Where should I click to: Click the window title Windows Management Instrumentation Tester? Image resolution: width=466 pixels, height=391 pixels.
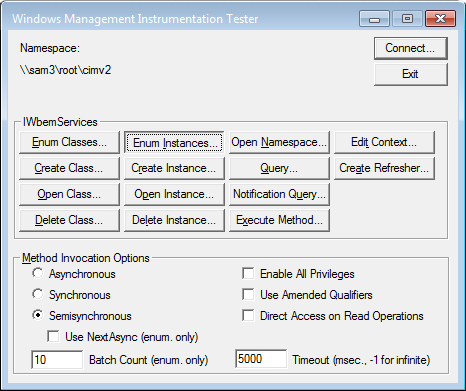[x=135, y=19]
